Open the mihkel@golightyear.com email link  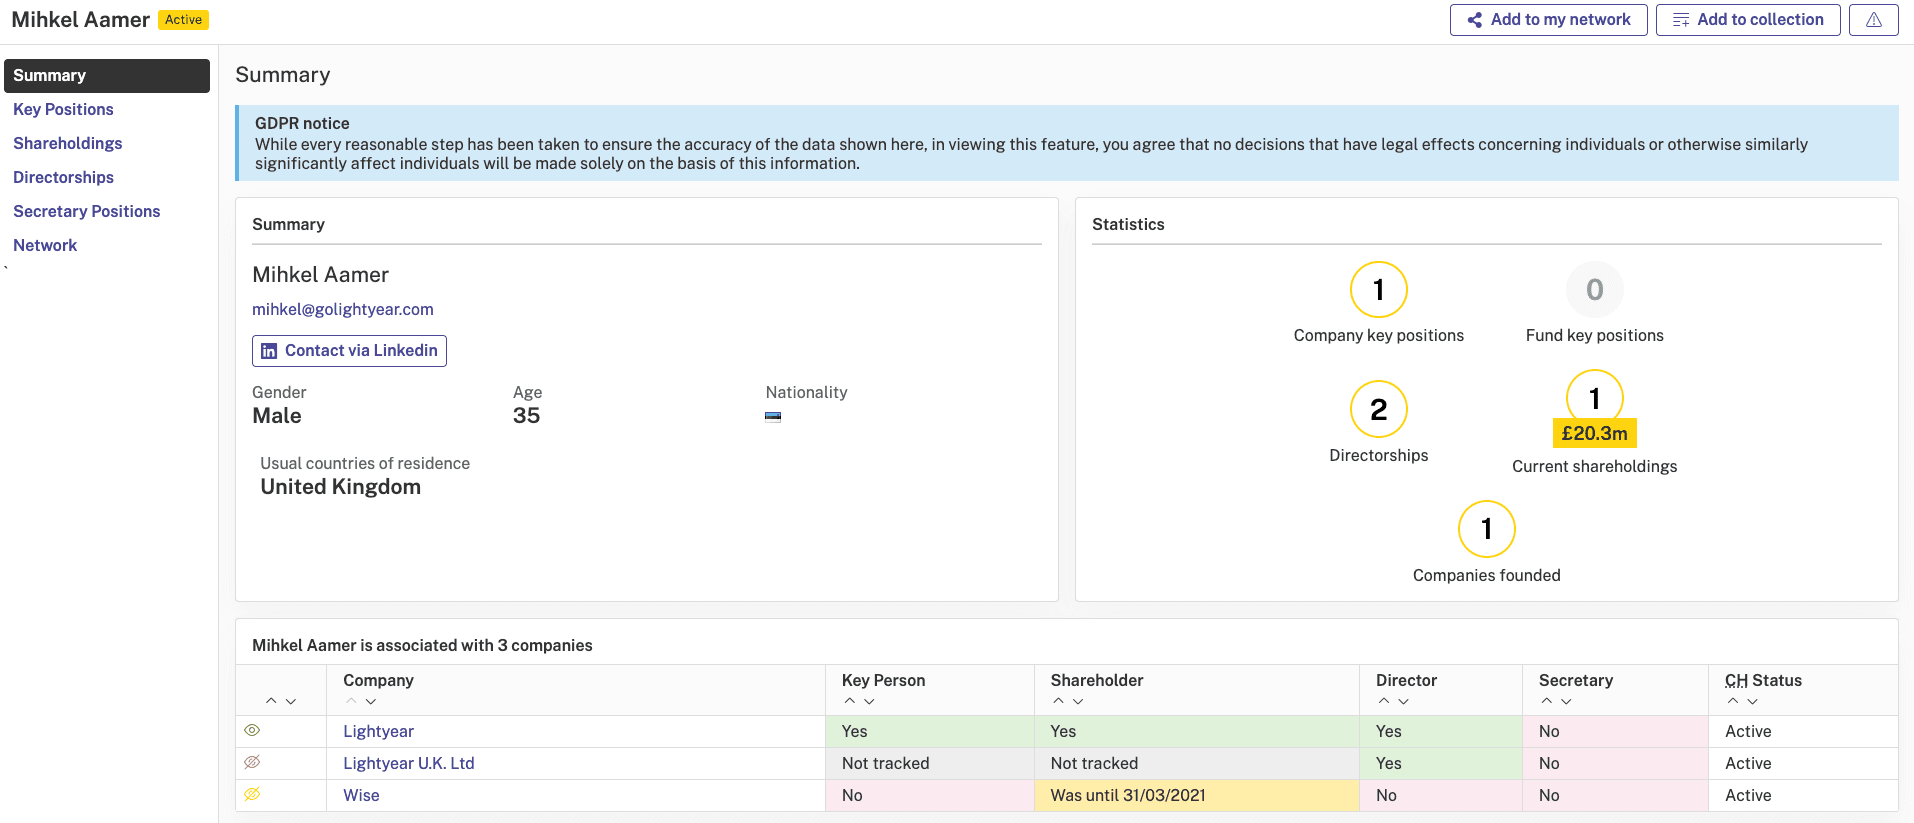pyautogui.click(x=343, y=310)
